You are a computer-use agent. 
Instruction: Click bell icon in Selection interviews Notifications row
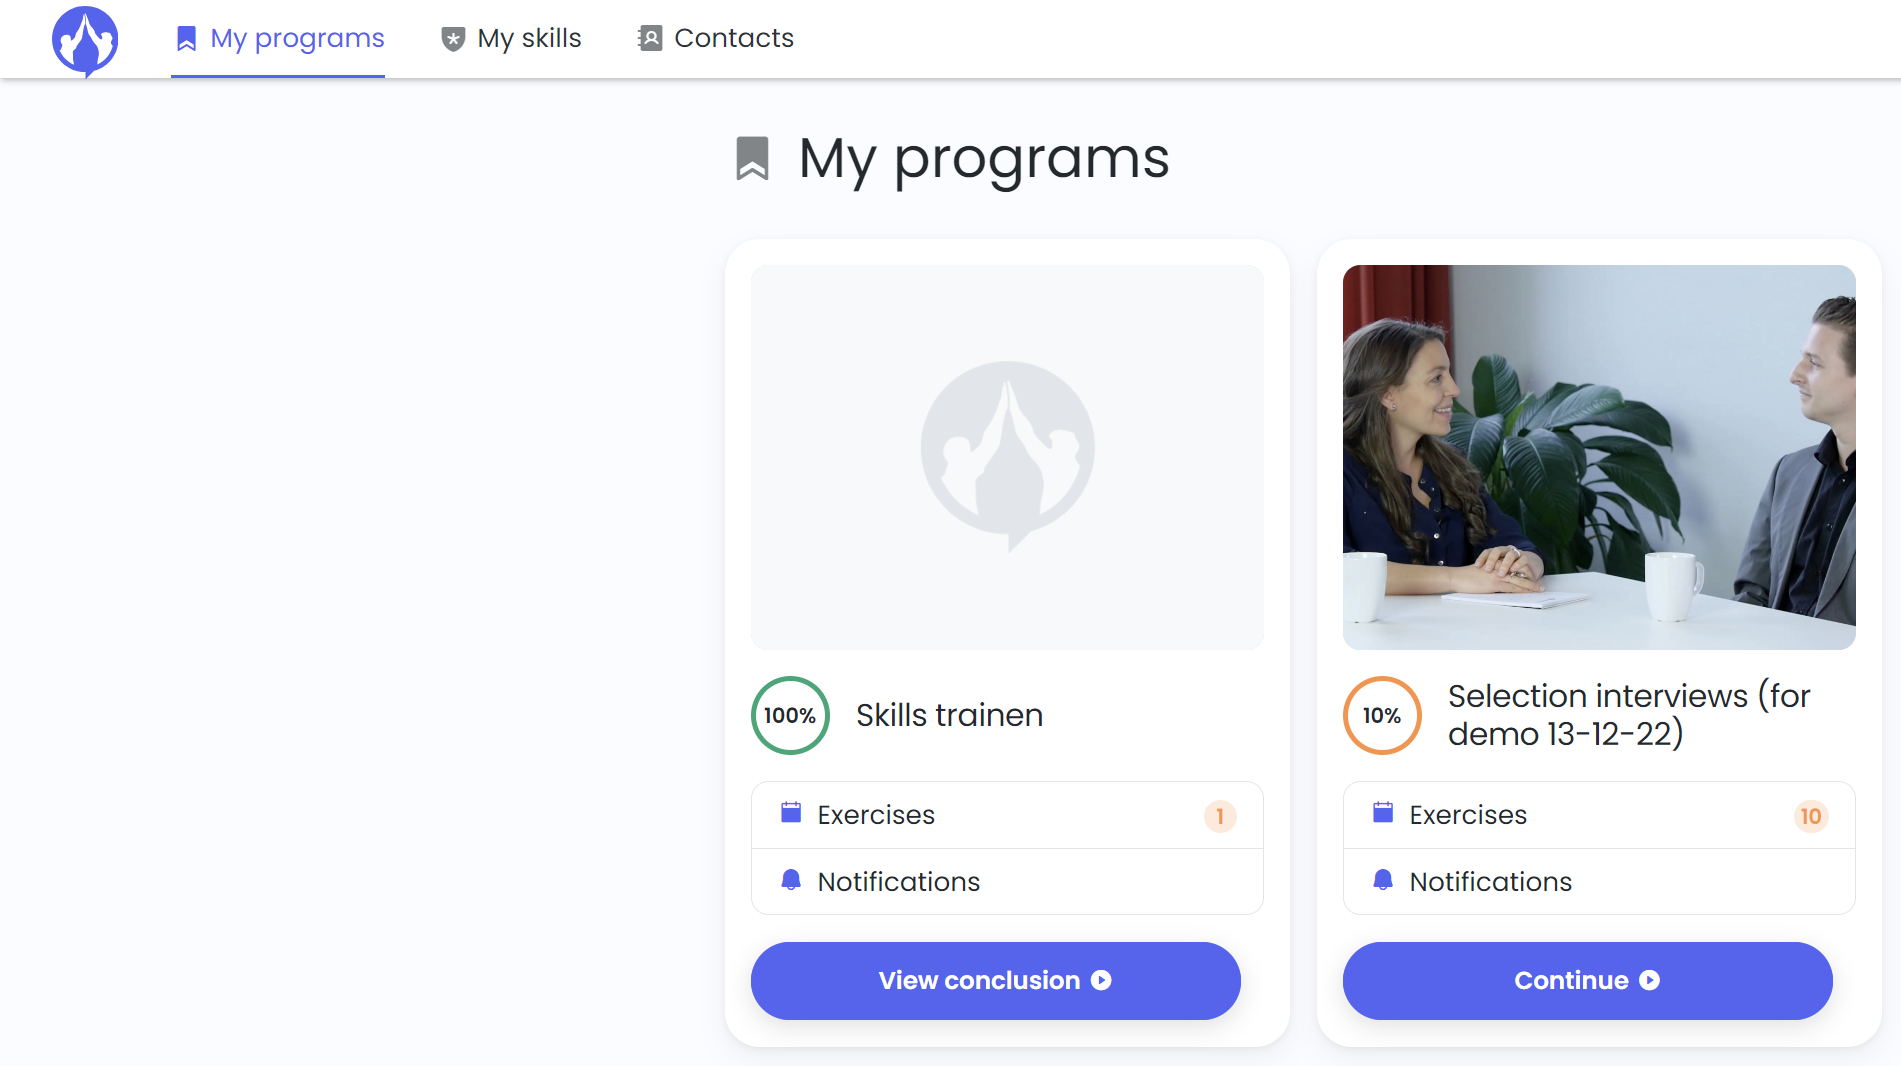click(1383, 880)
